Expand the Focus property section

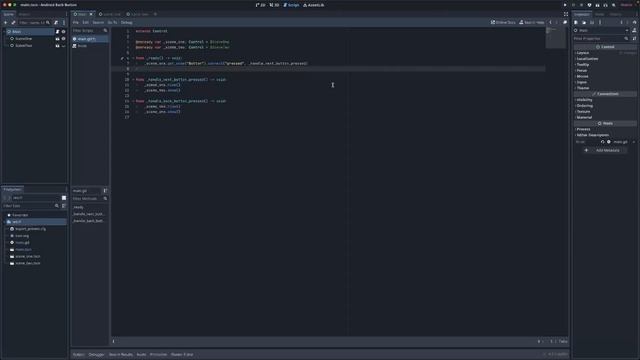(x=582, y=71)
